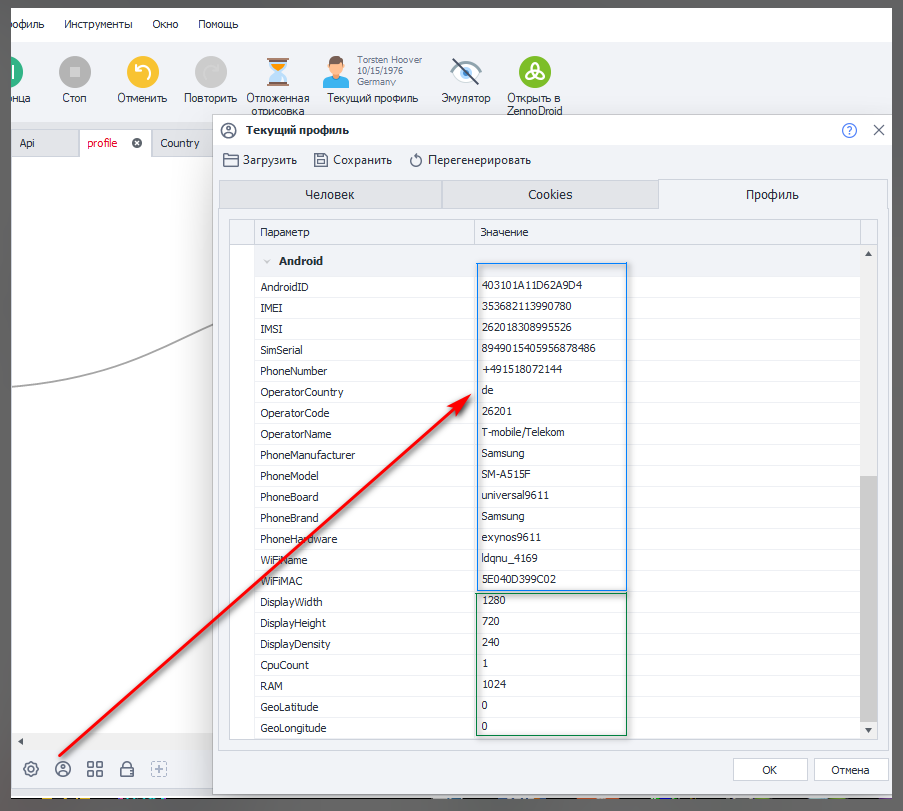This screenshot has width=903, height=811.
Task: Open Инструменты menu
Action: [98, 24]
